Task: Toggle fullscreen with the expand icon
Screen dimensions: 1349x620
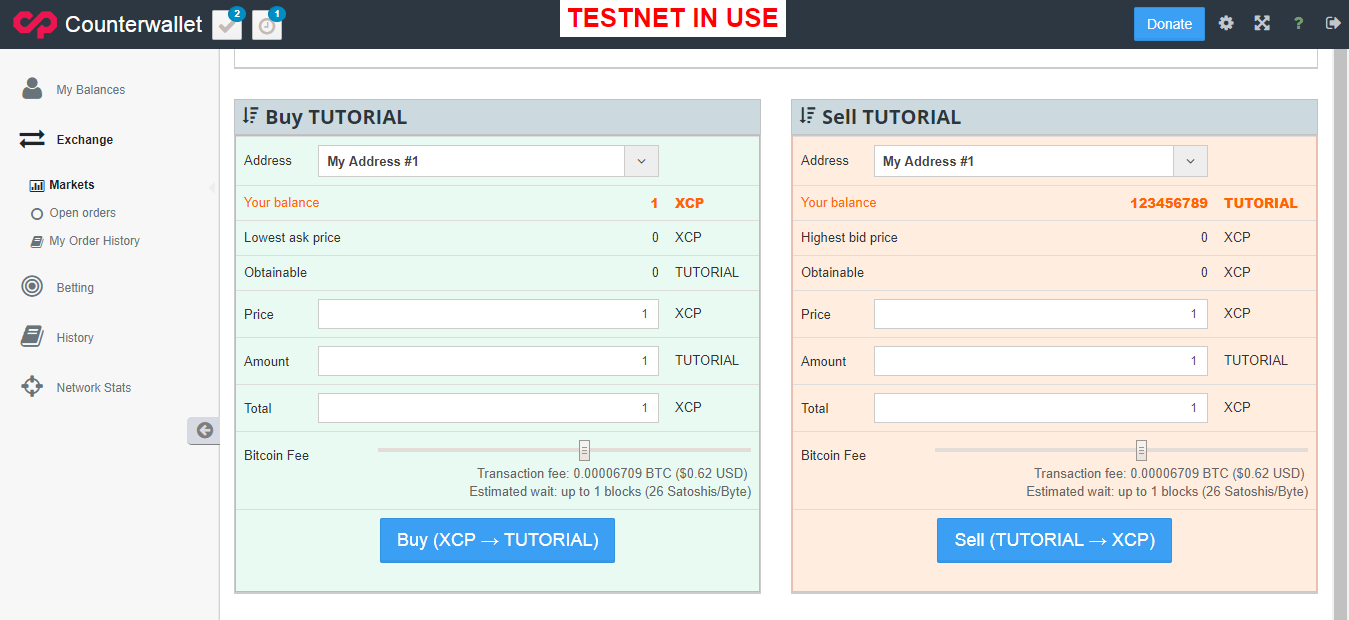Action: (1262, 23)
